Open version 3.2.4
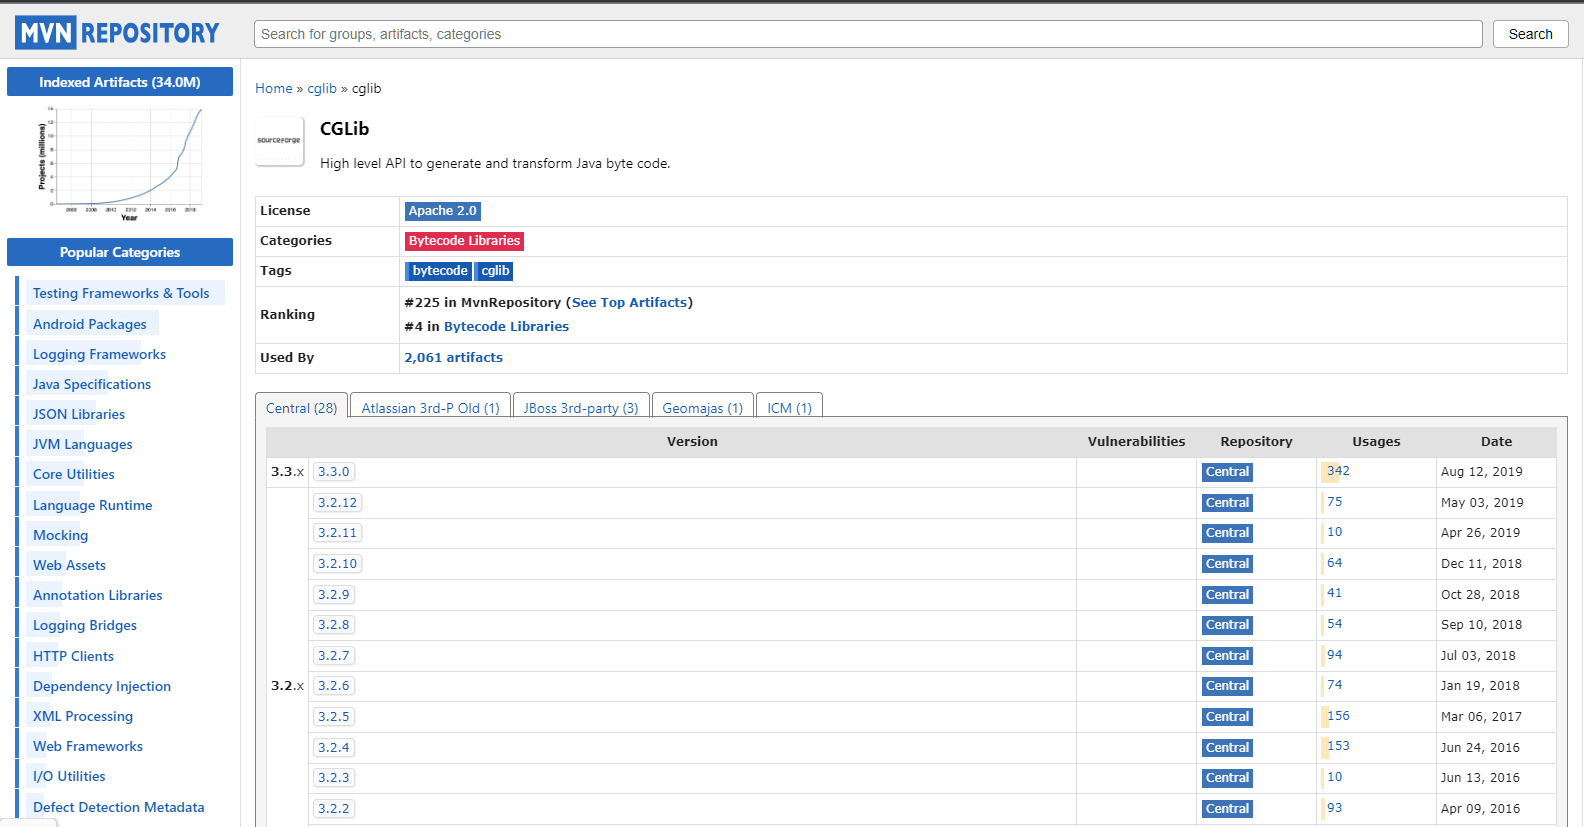 tap(334, 747)
